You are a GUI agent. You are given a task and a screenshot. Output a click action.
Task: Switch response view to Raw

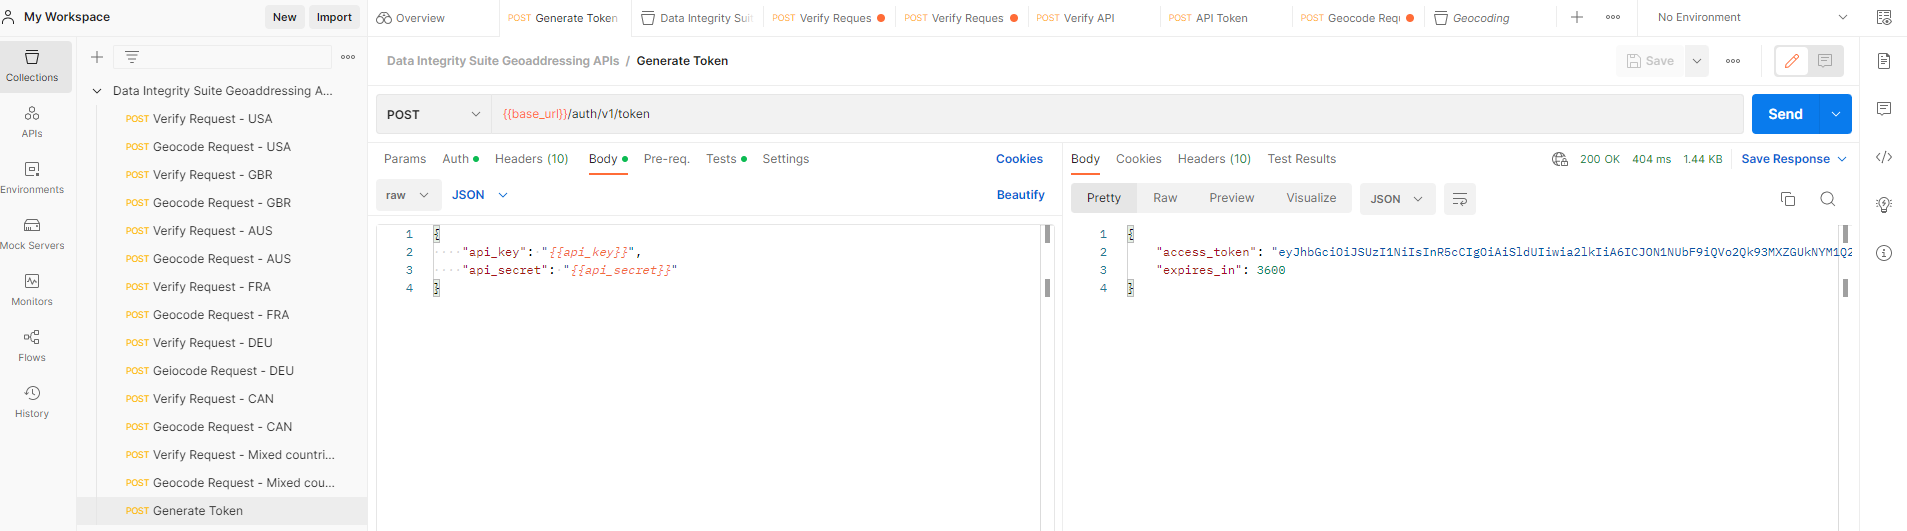click(x=1165, y=198)
